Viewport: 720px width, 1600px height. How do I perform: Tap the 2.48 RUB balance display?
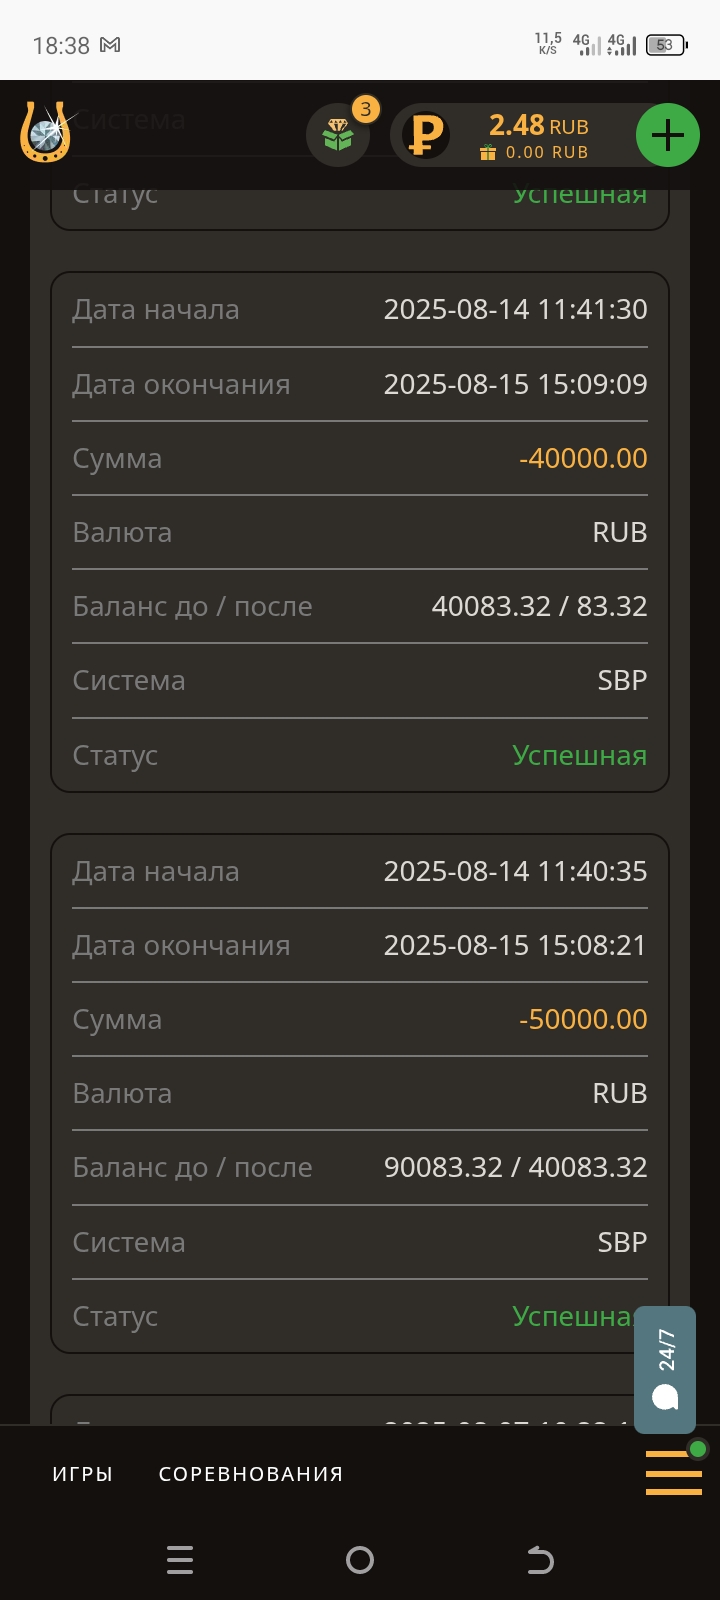(538, 125)
